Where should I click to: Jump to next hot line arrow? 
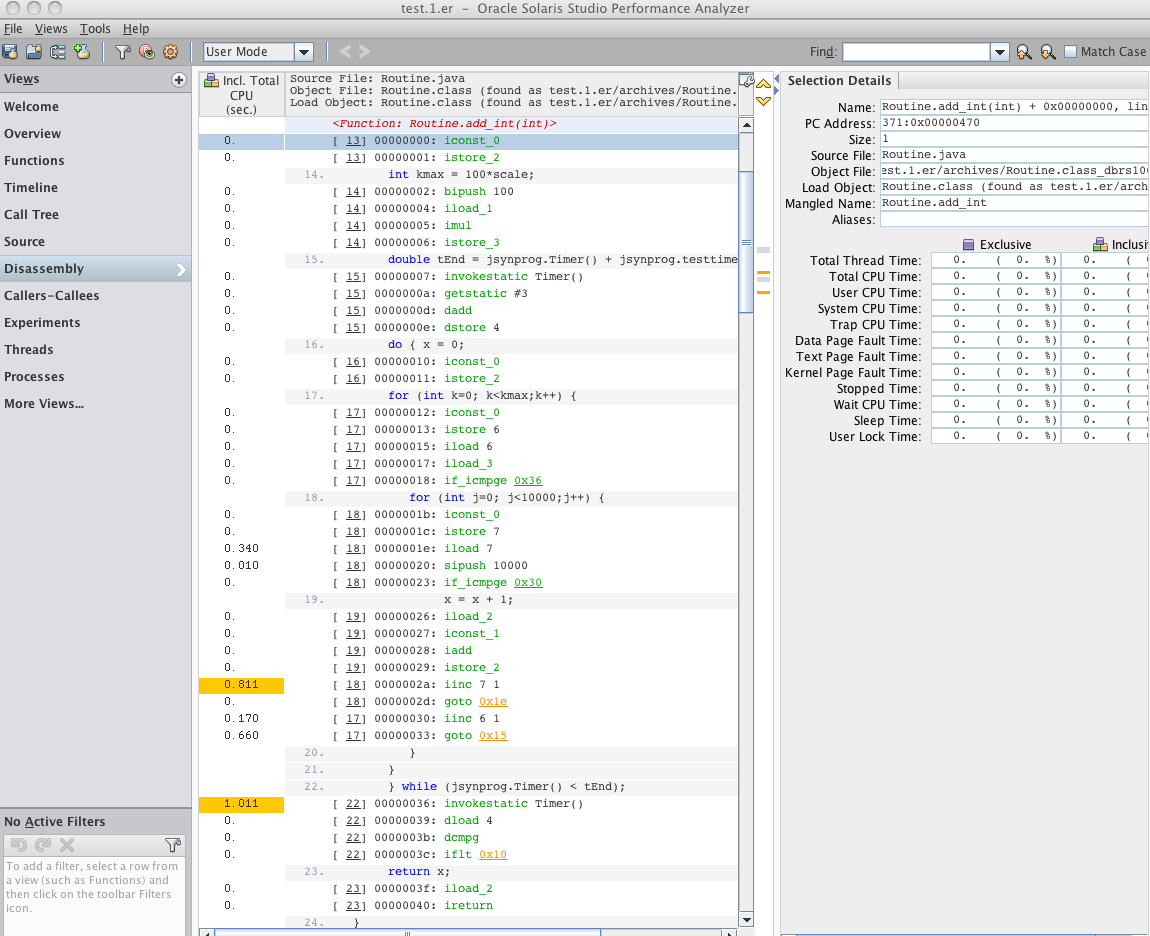(x=763, y=101)
